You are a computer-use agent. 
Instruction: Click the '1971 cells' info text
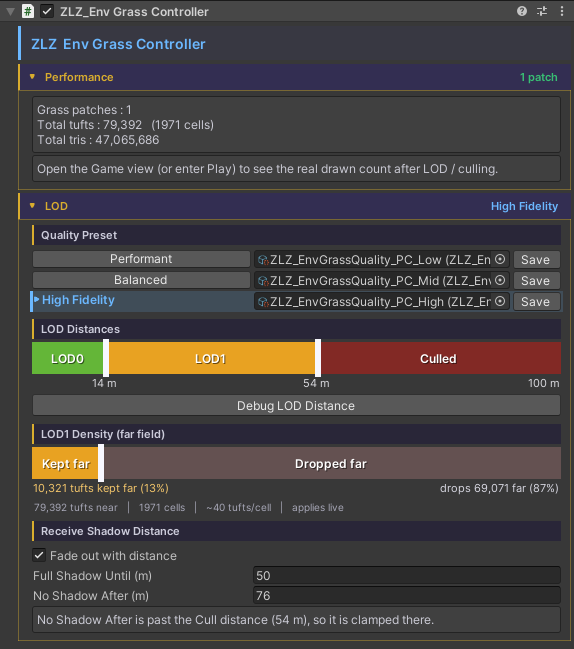pos(162,507)
